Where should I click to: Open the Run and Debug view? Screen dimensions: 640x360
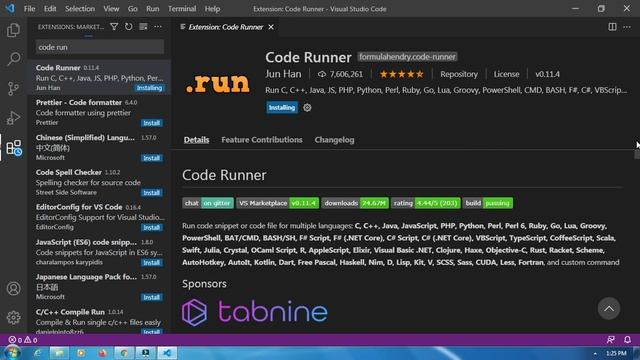(13, 118)
